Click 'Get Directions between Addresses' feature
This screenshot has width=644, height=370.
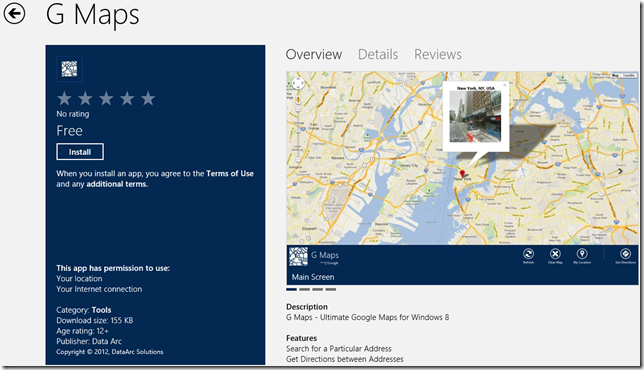(345, 359)
